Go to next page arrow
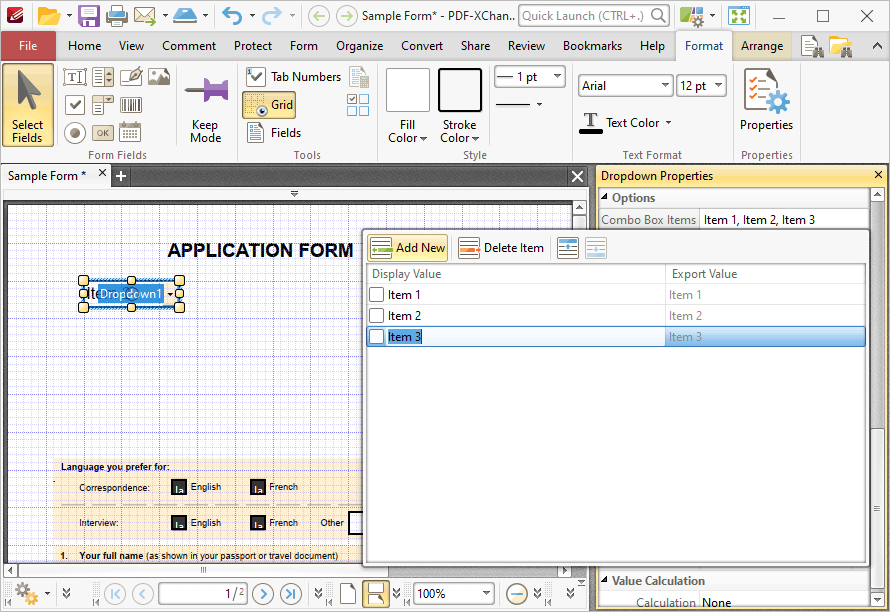890x612 pixels. [x=263, y=594]
